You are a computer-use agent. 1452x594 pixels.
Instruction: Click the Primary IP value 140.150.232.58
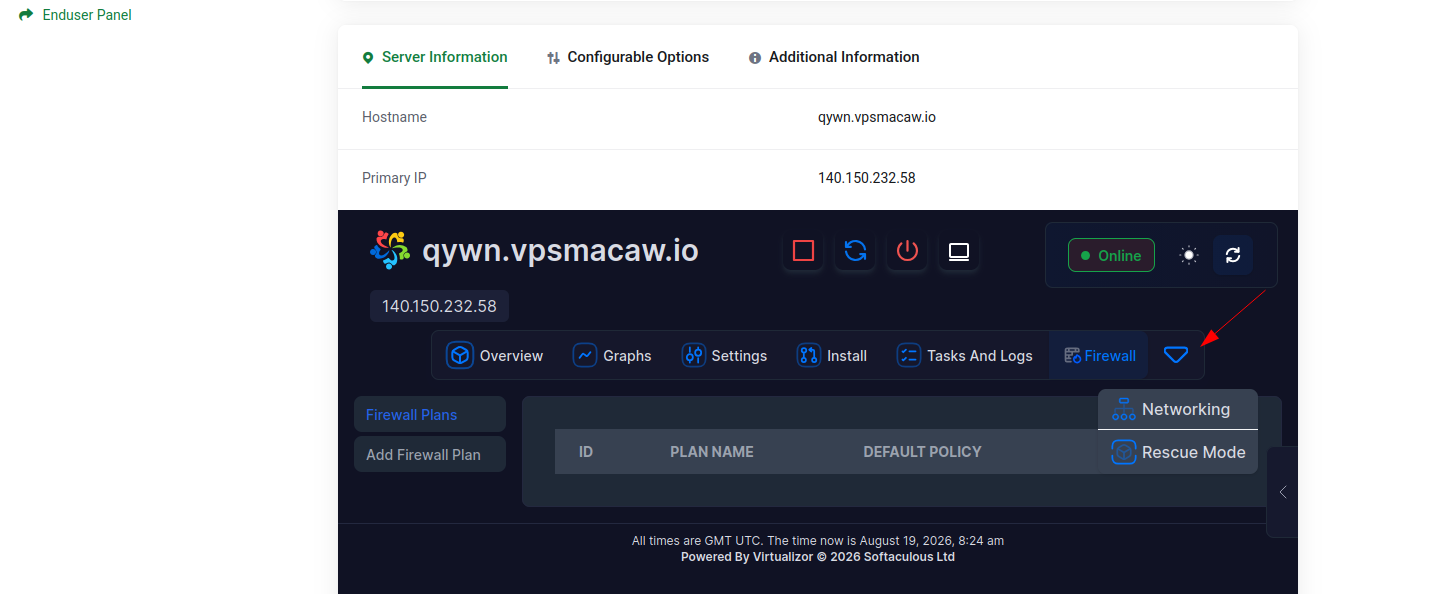pyautogui.click(x=867, y=178)
